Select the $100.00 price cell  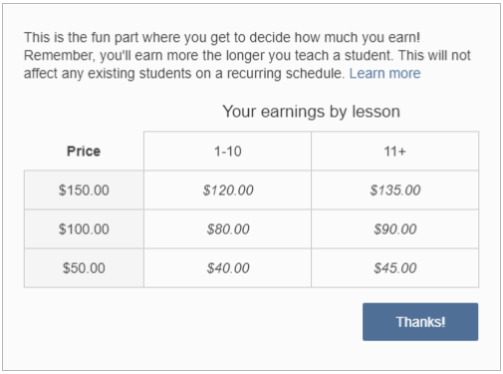(84, 229)
